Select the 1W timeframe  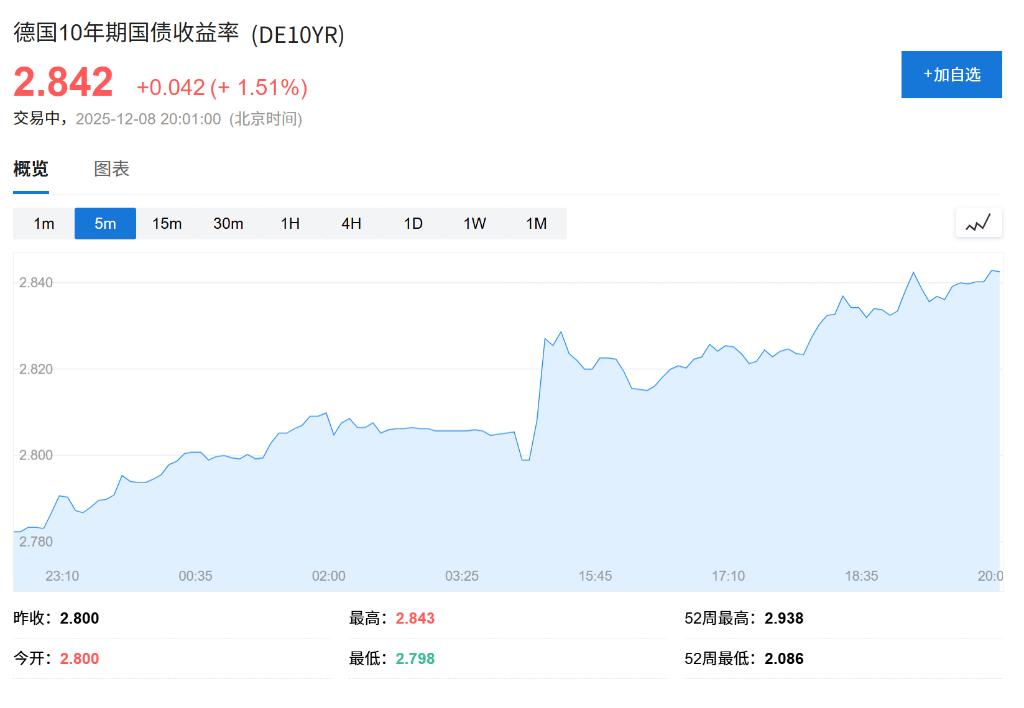[x=474, y=223]
